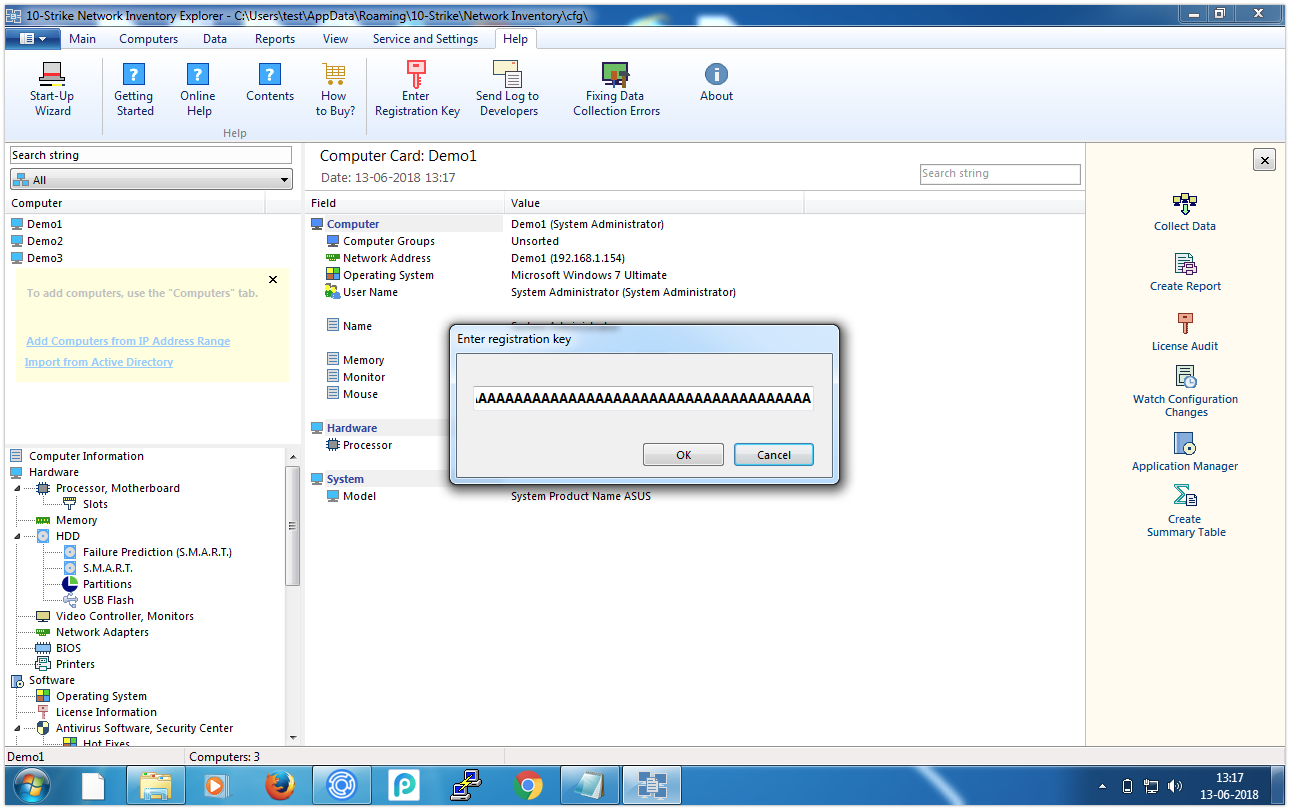1290x810 pixels.
Task: Click Create Summary Table
Action: point(1185,511)
